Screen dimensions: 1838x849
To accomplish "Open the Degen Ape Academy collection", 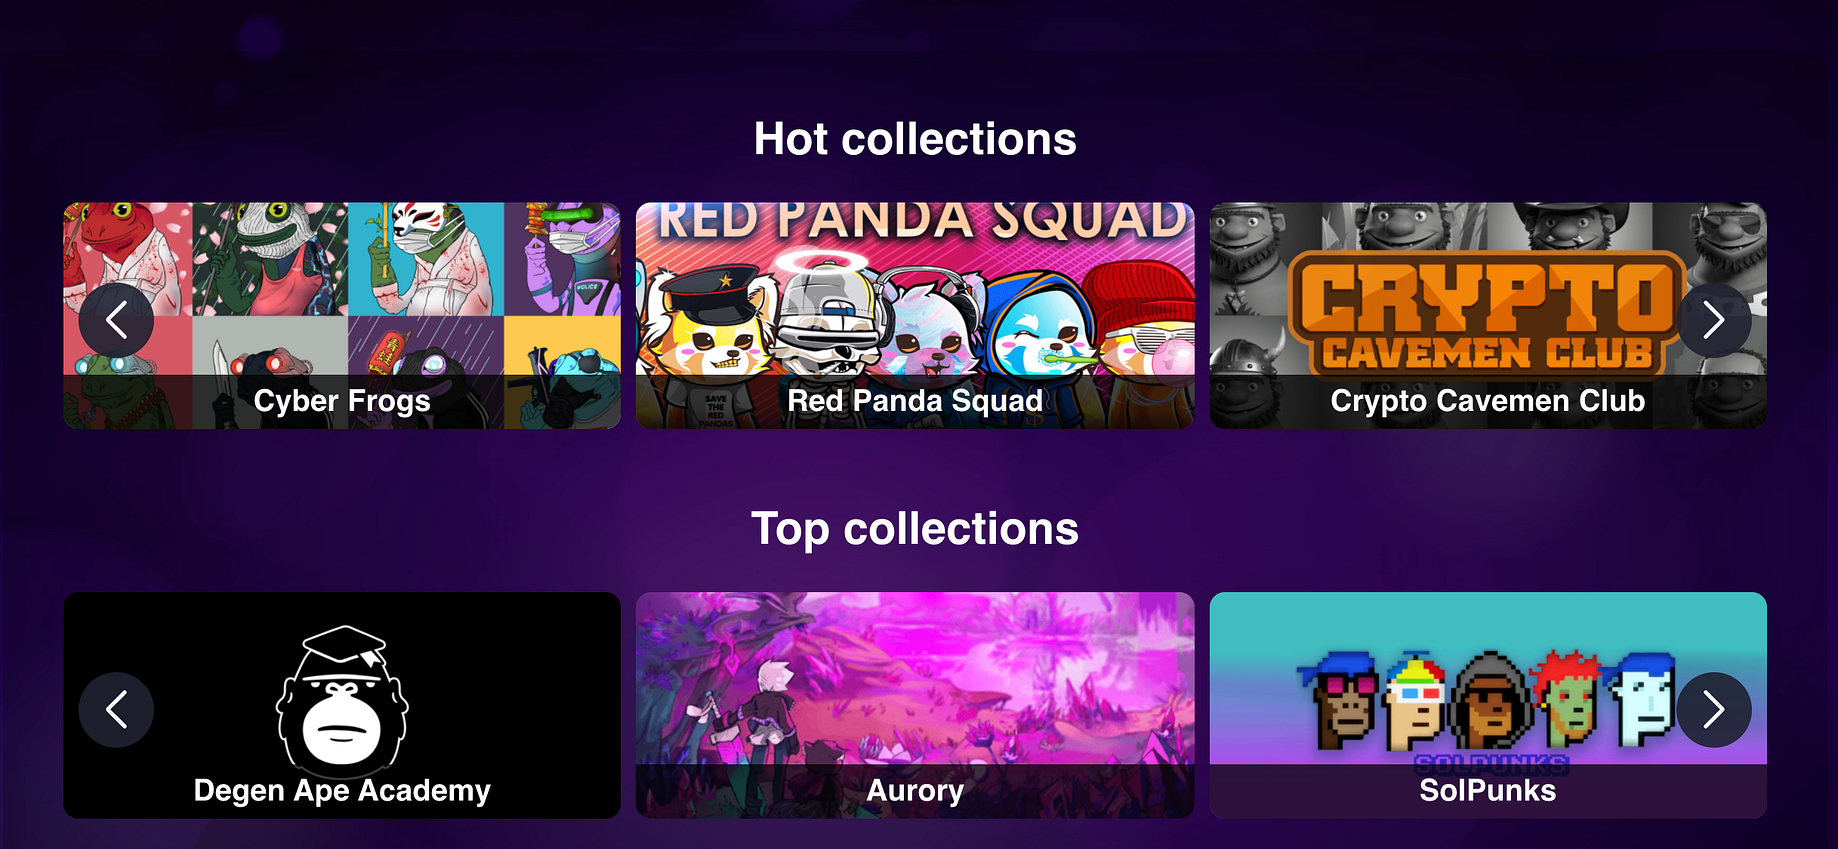I will [342, 705].
